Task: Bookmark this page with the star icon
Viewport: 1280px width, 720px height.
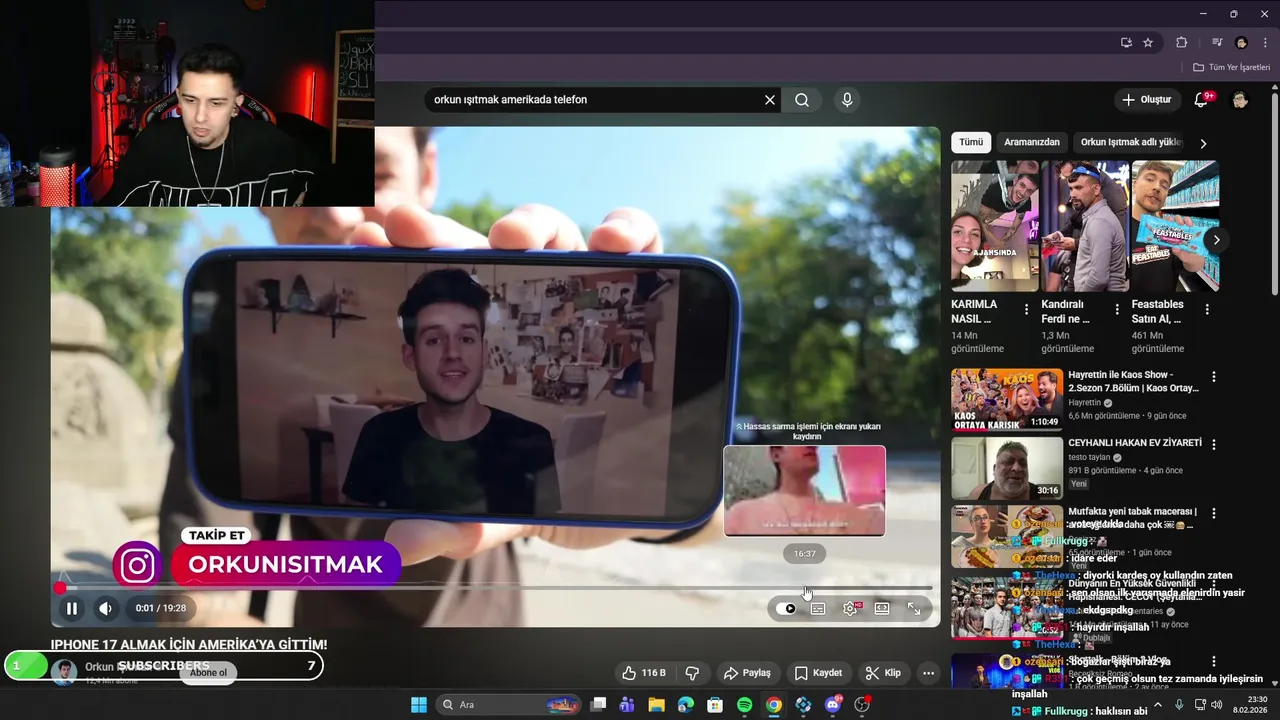Action: tap(1148, 43)
